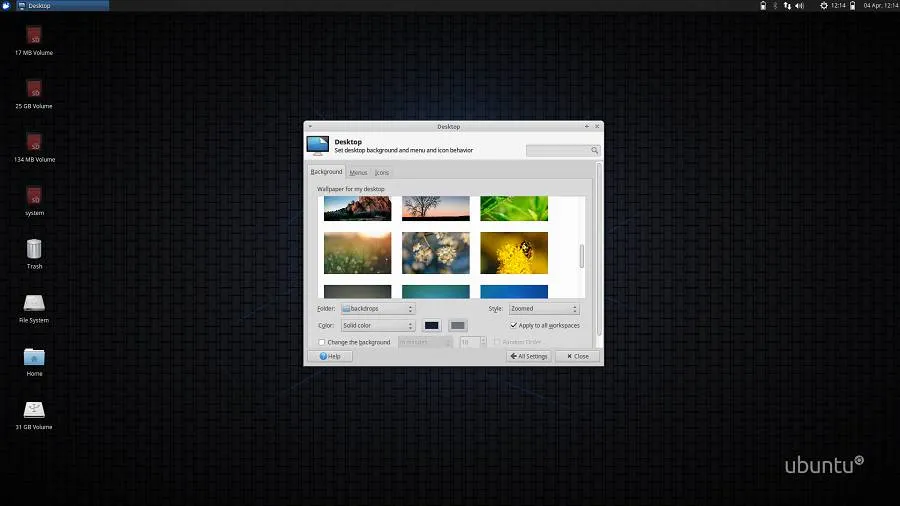Click the 31 GB Volume USB icon

point(34,409)
